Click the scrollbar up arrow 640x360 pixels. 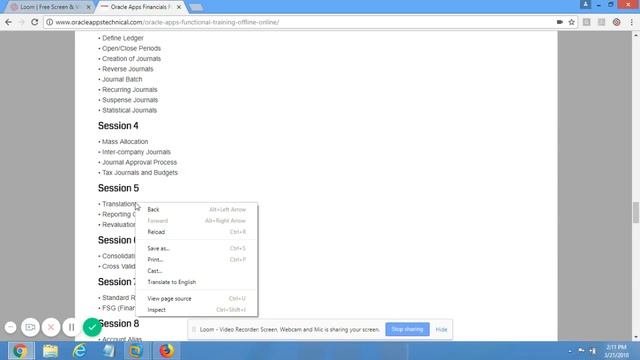[x=636, y=36]
